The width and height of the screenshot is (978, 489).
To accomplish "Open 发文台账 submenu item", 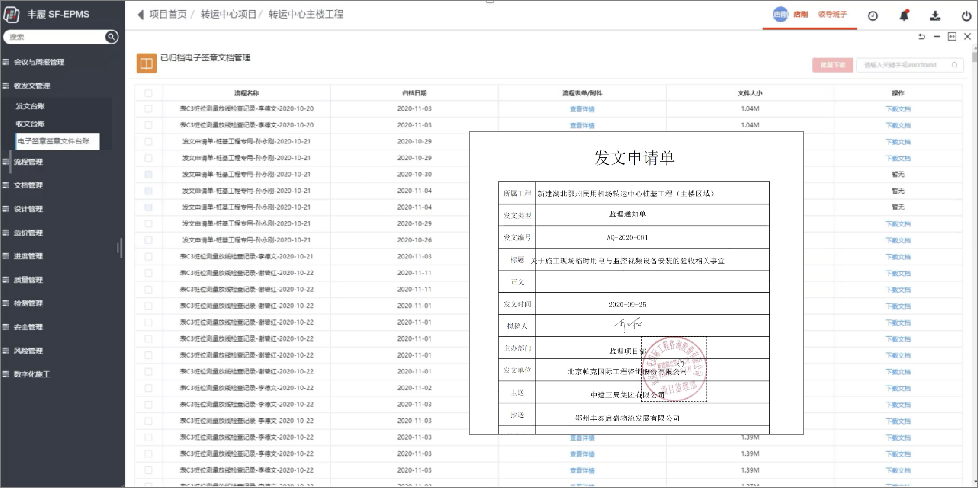I will (30, 106).
